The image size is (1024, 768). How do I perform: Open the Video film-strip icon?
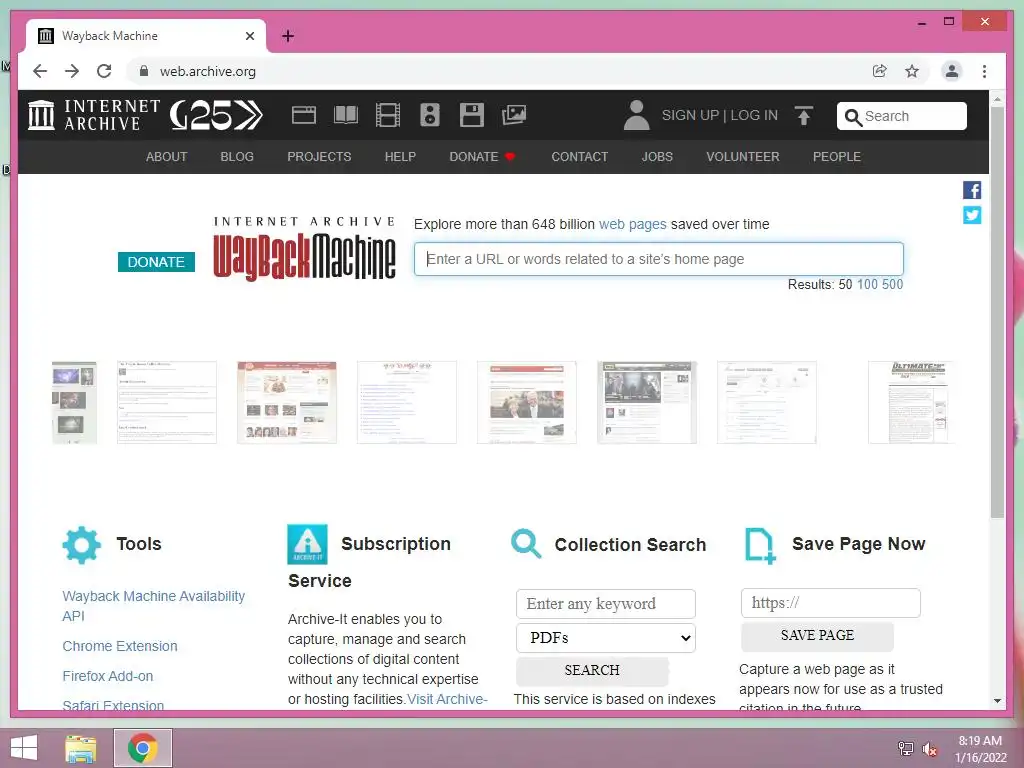388,115
